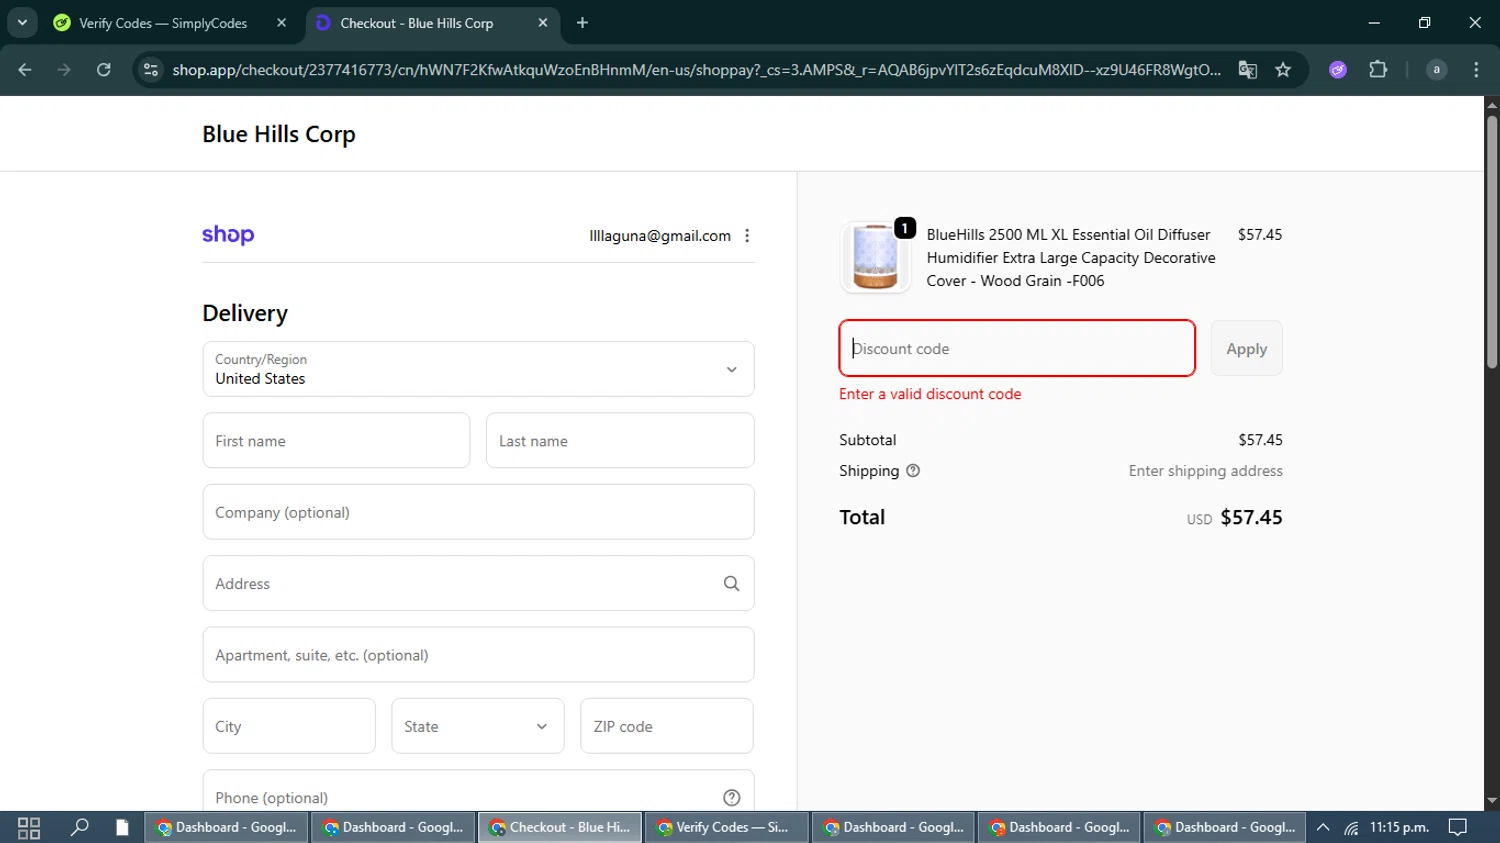Click the Phone (optional) field

(478, 792)
